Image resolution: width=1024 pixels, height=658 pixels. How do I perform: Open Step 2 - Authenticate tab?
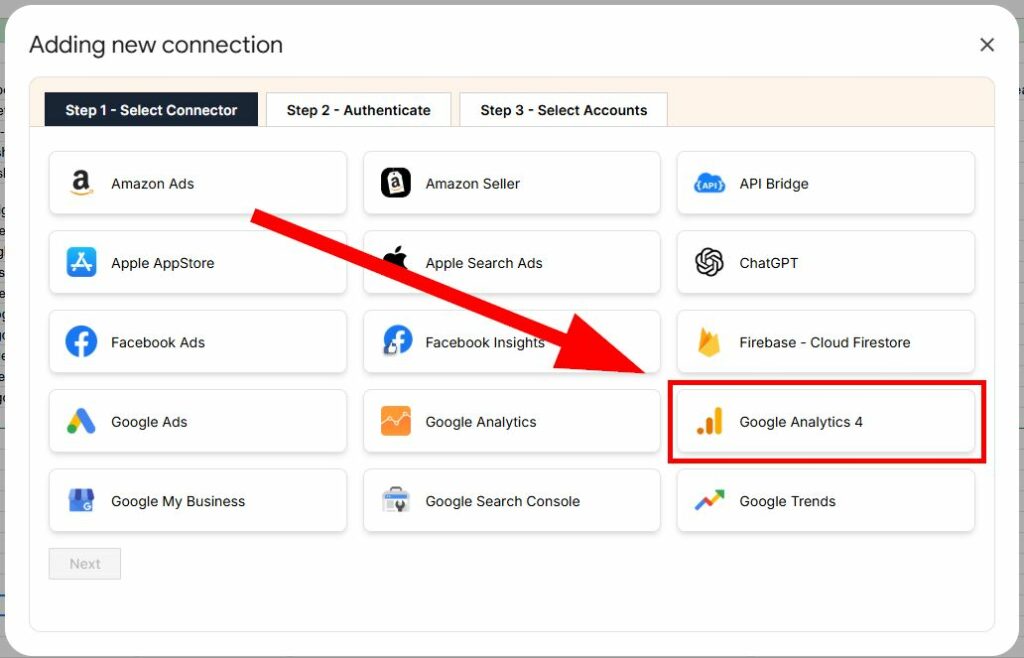pos(359,110)
